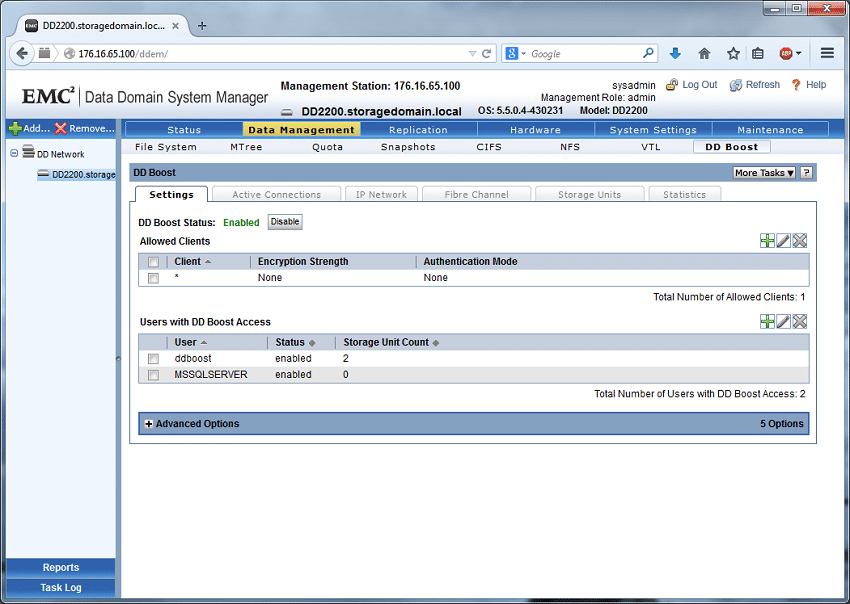Open the Task Log panel button
Image resolution: width=850 pixels, height=604 pixels.
click(61, 588)
